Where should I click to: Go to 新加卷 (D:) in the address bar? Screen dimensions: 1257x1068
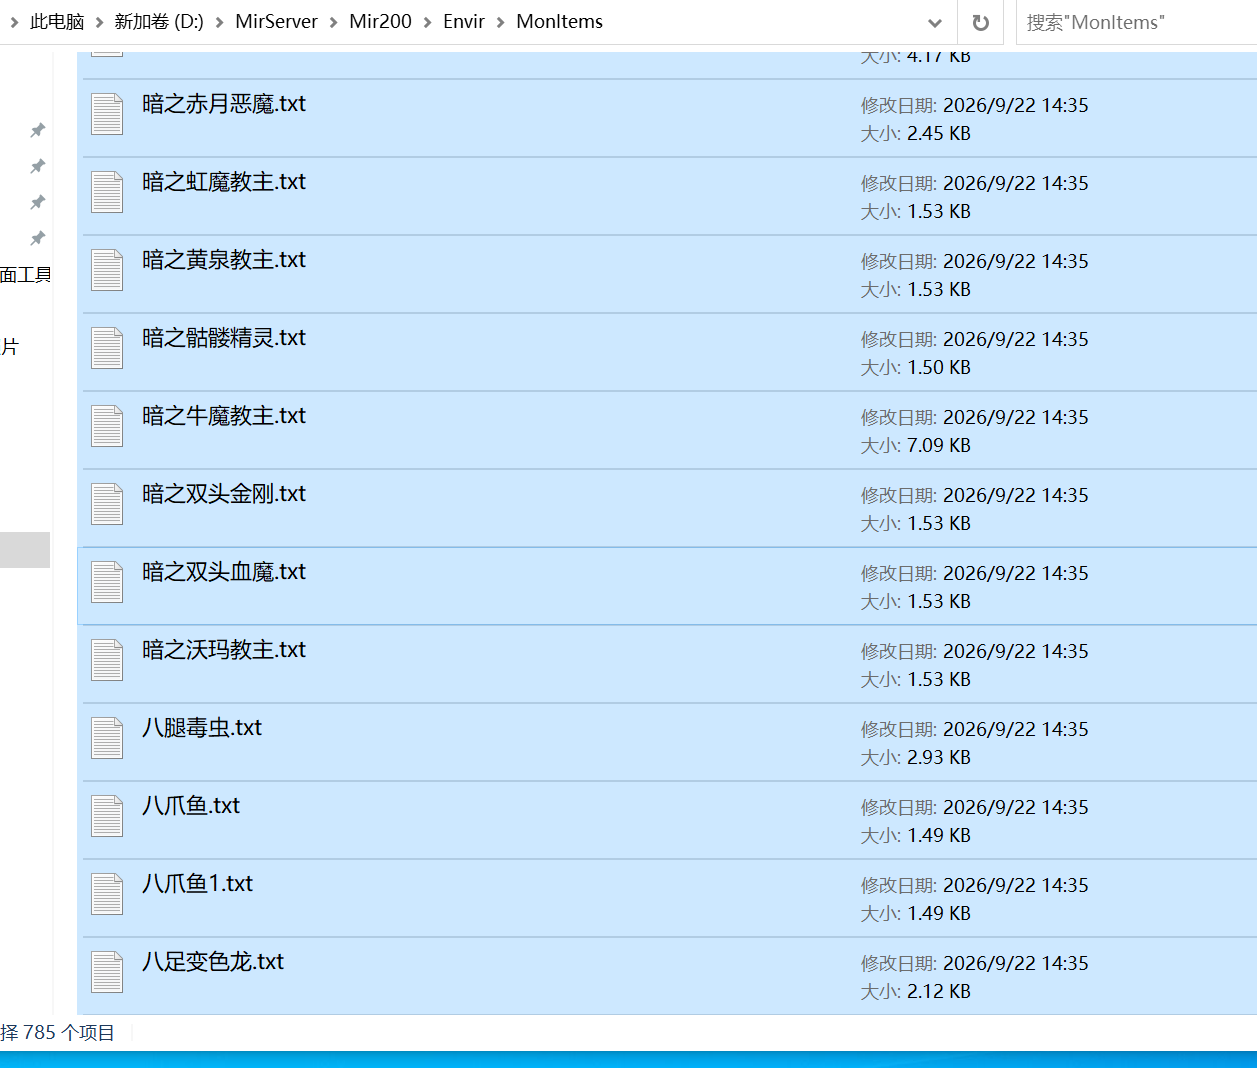159,22
